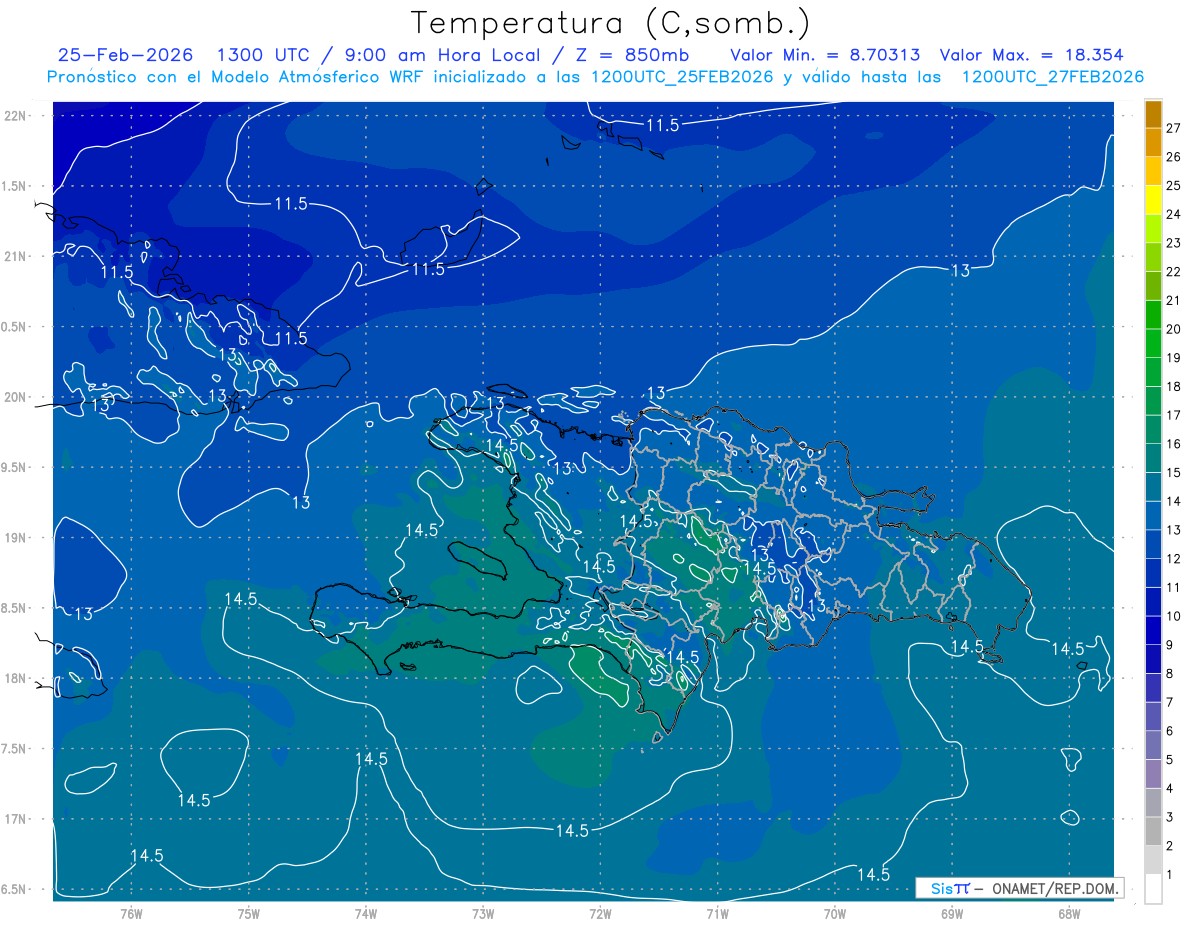Click the longitude label "75W"

249,914
